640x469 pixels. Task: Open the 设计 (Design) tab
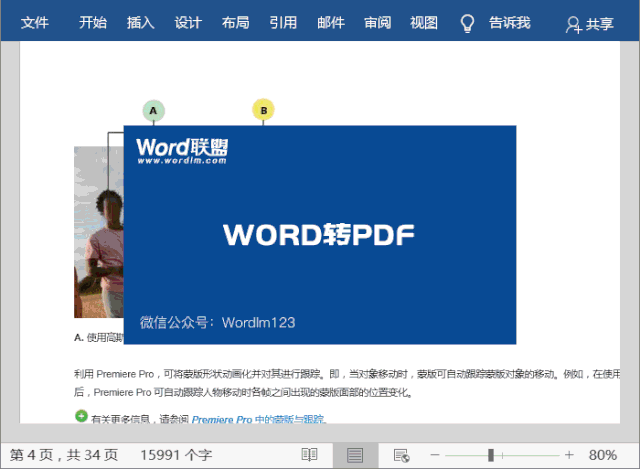coord(188,23)
